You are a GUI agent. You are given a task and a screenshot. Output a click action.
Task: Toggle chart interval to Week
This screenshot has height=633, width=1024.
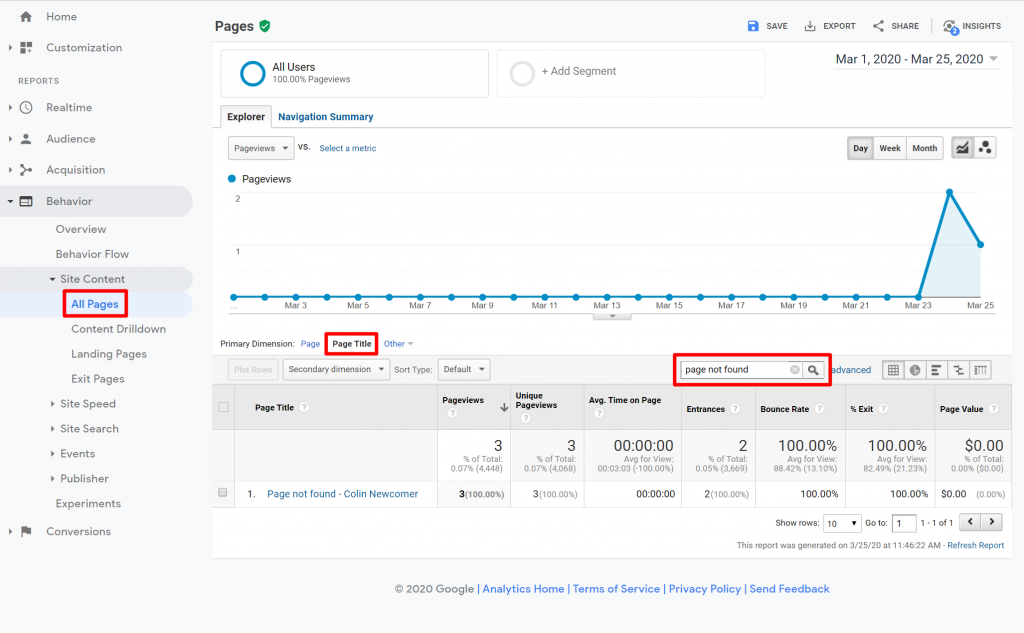click(889, 148)
